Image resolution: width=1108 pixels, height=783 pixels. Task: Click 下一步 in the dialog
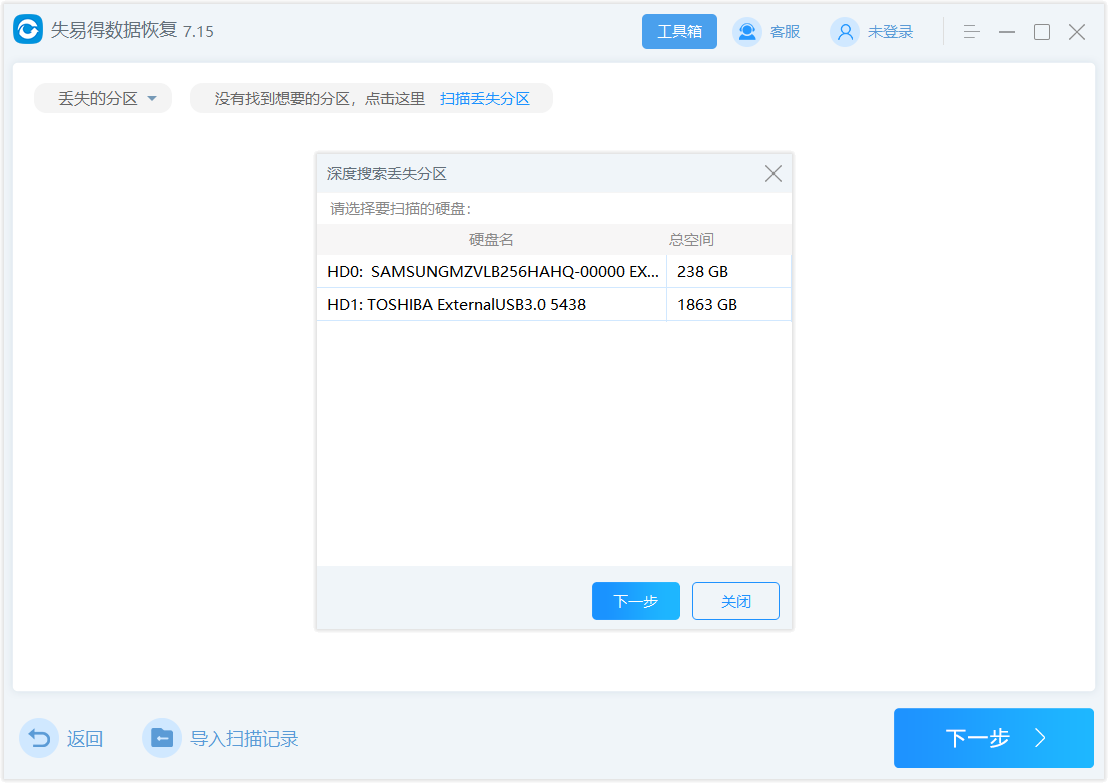click(636, 601)
